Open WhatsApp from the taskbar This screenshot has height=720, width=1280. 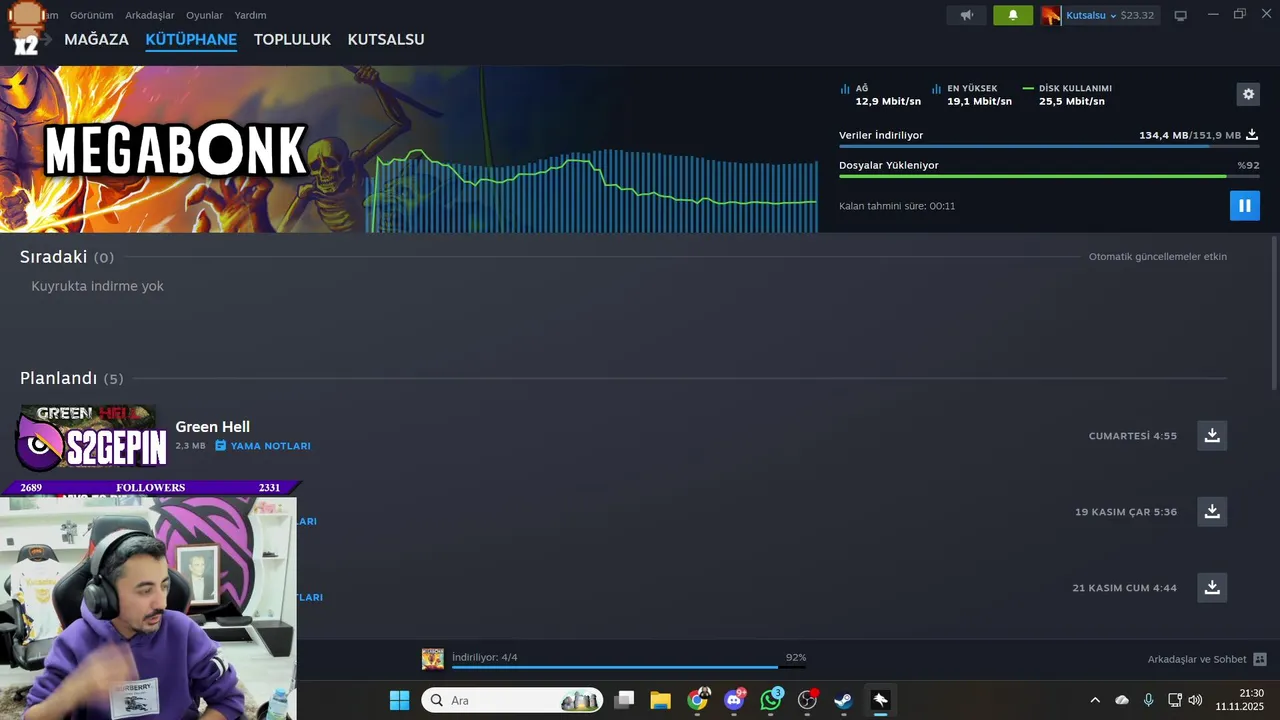pyautogui.click(x=771, y=700)
